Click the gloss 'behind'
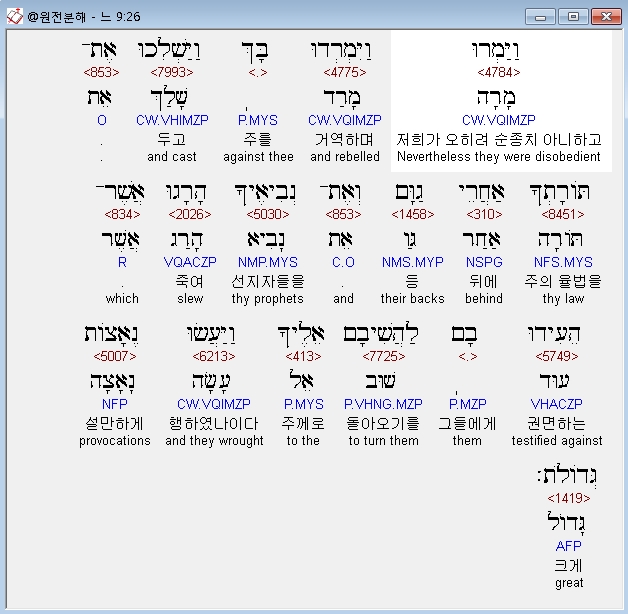This screenshot has height=614, width=628. 484,298
